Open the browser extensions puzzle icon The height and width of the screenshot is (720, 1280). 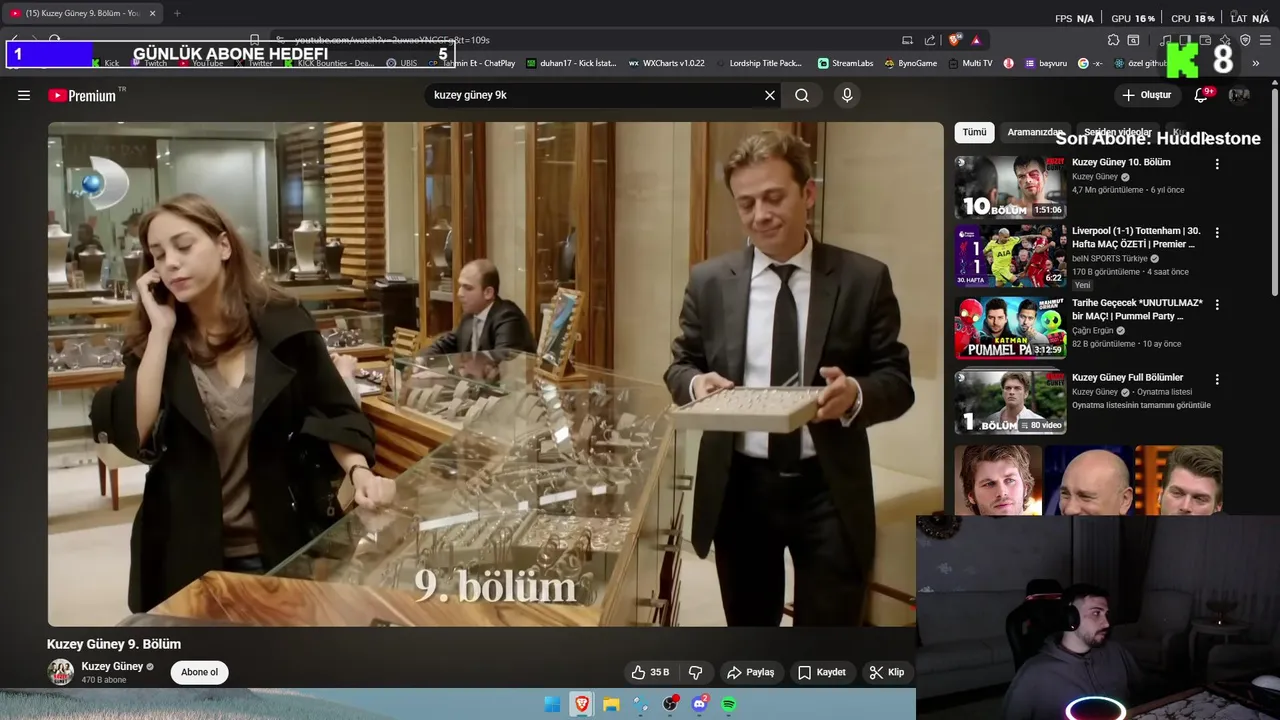click(1113, 40)
